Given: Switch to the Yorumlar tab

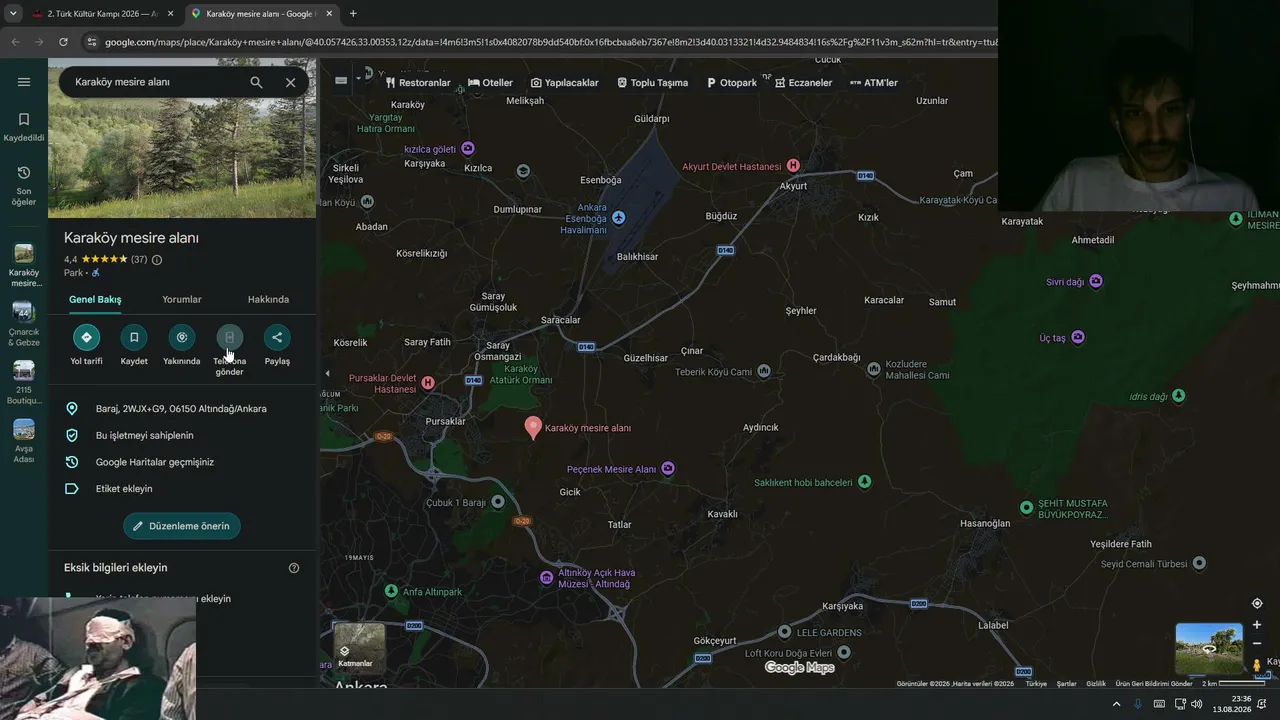Looking at the screenshot, I should tap(182, 300).
